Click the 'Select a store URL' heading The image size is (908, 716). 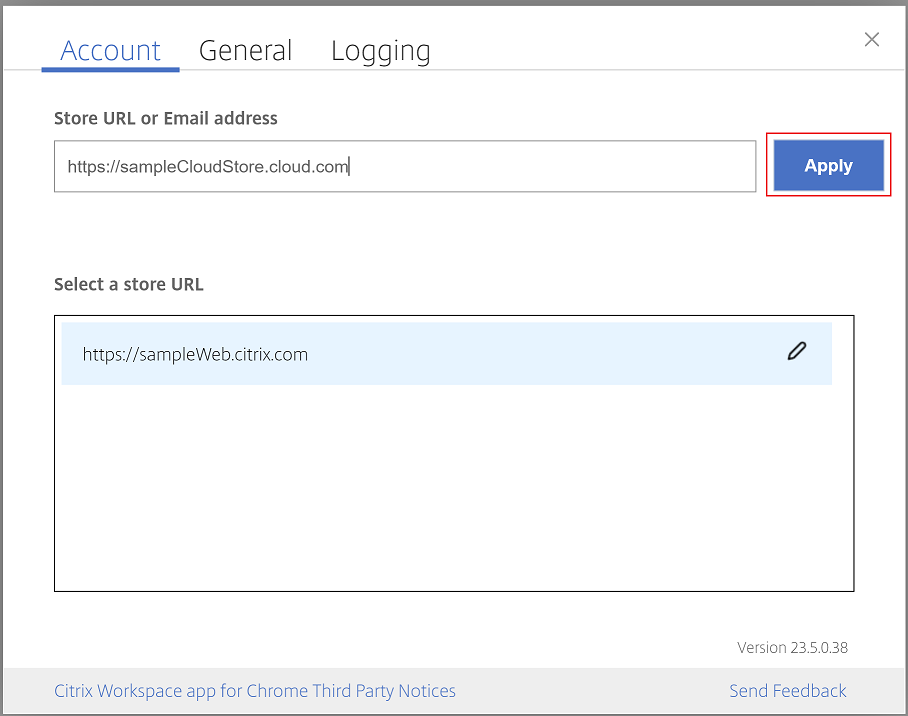click(x=129, y=284)
